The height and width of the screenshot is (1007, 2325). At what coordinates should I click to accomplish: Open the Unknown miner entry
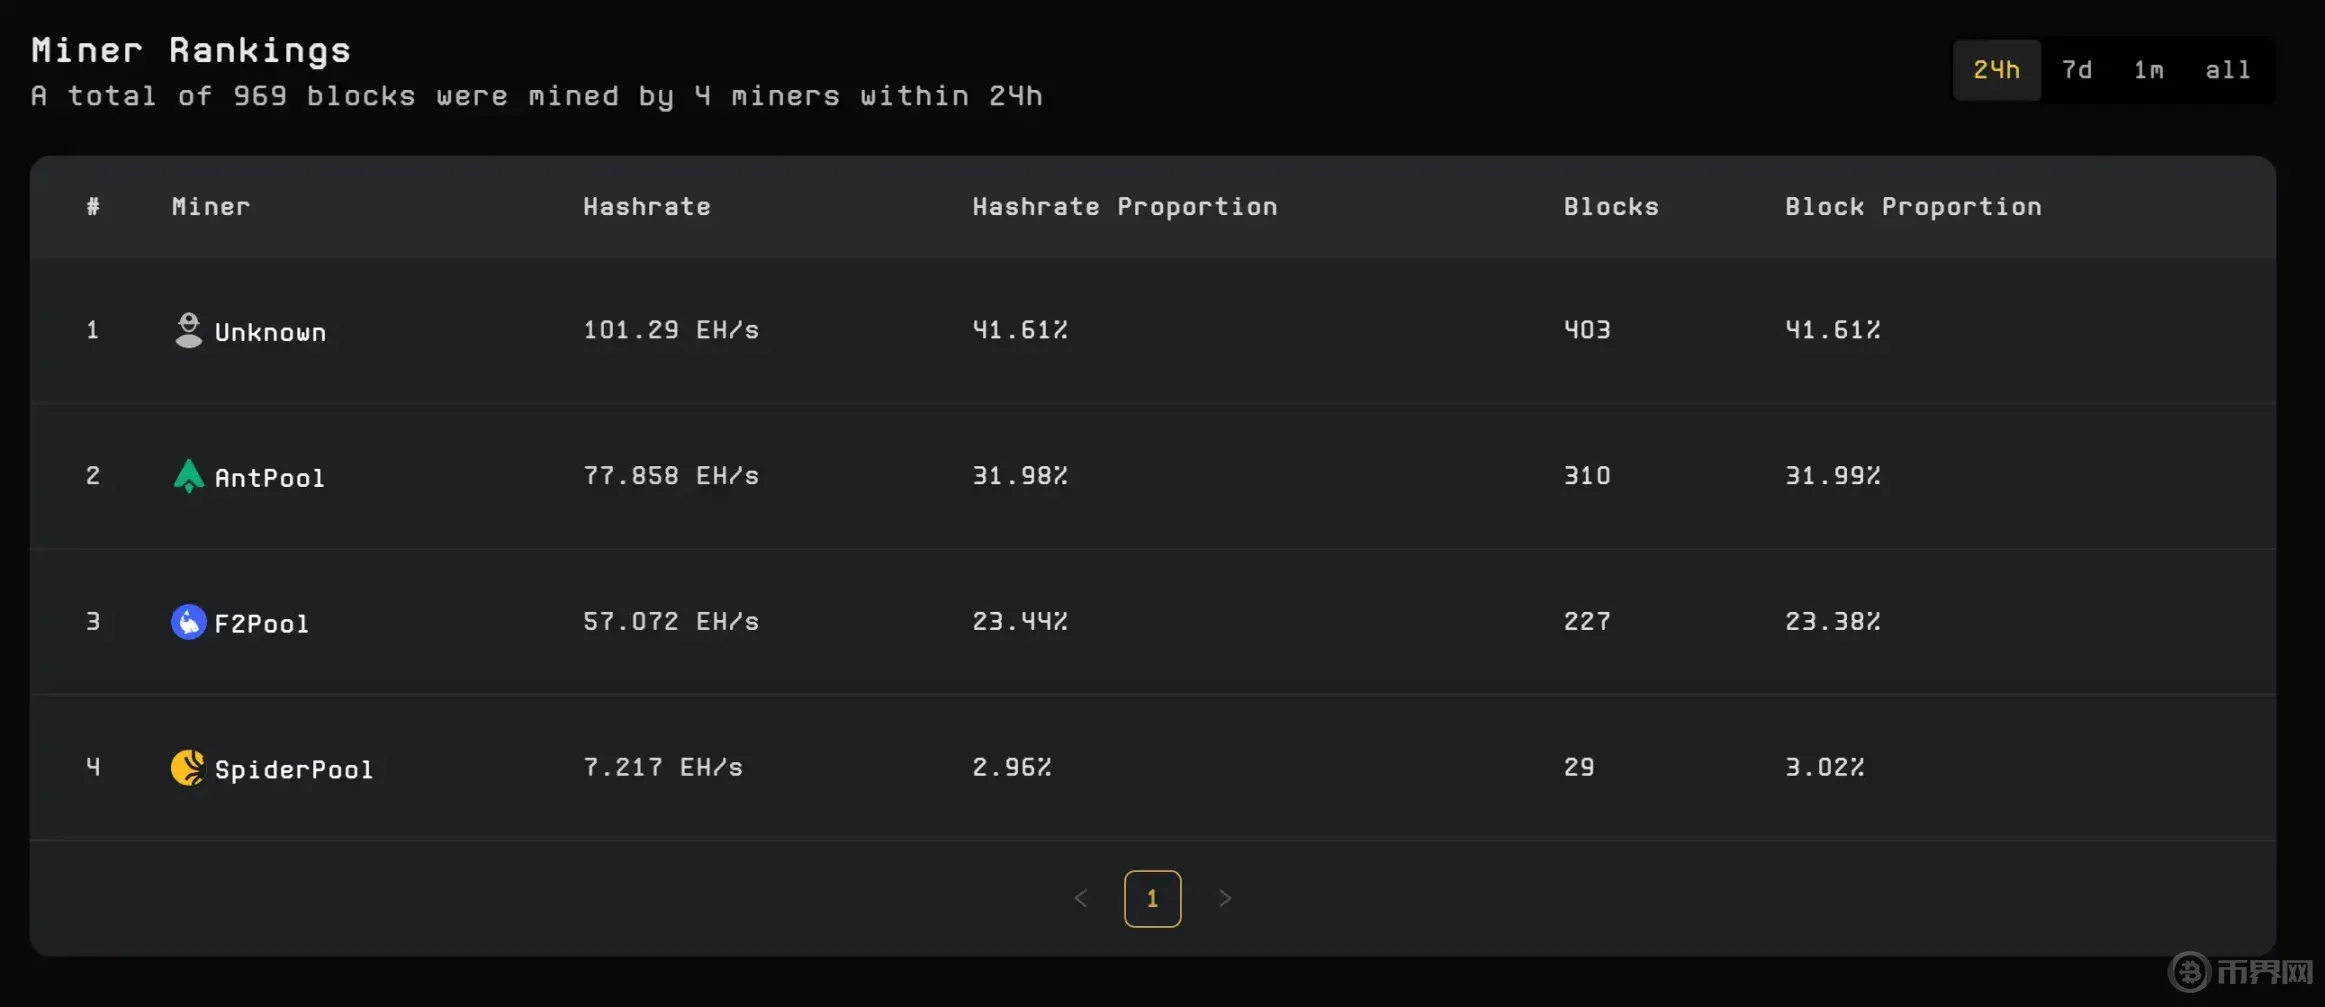(x=270, y=332)
